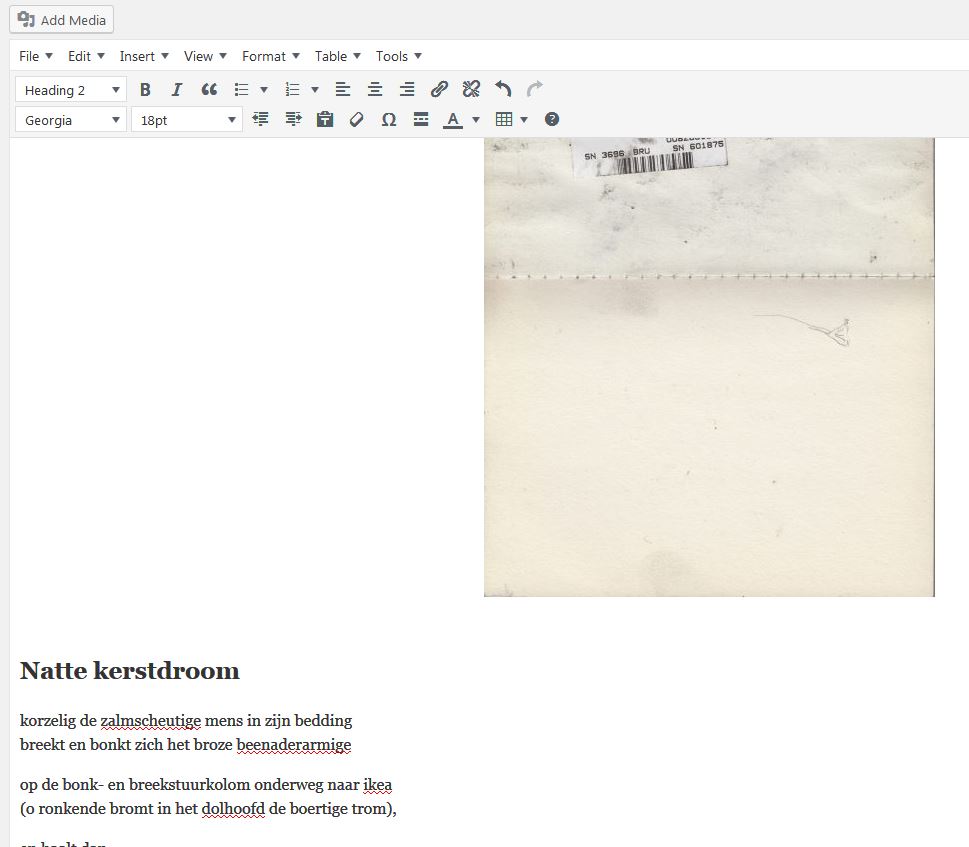Decrease indent of the text
969x847 pixels.
(x=260, y=119)
